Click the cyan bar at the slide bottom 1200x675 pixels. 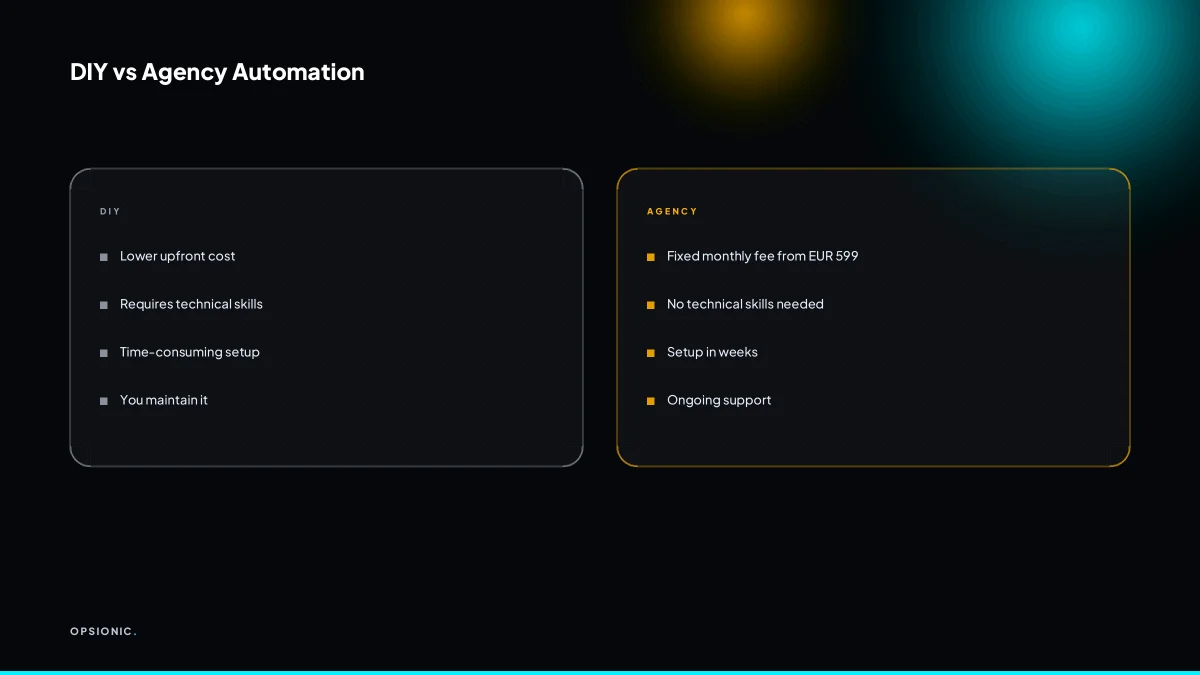click(x=600, y=673)
